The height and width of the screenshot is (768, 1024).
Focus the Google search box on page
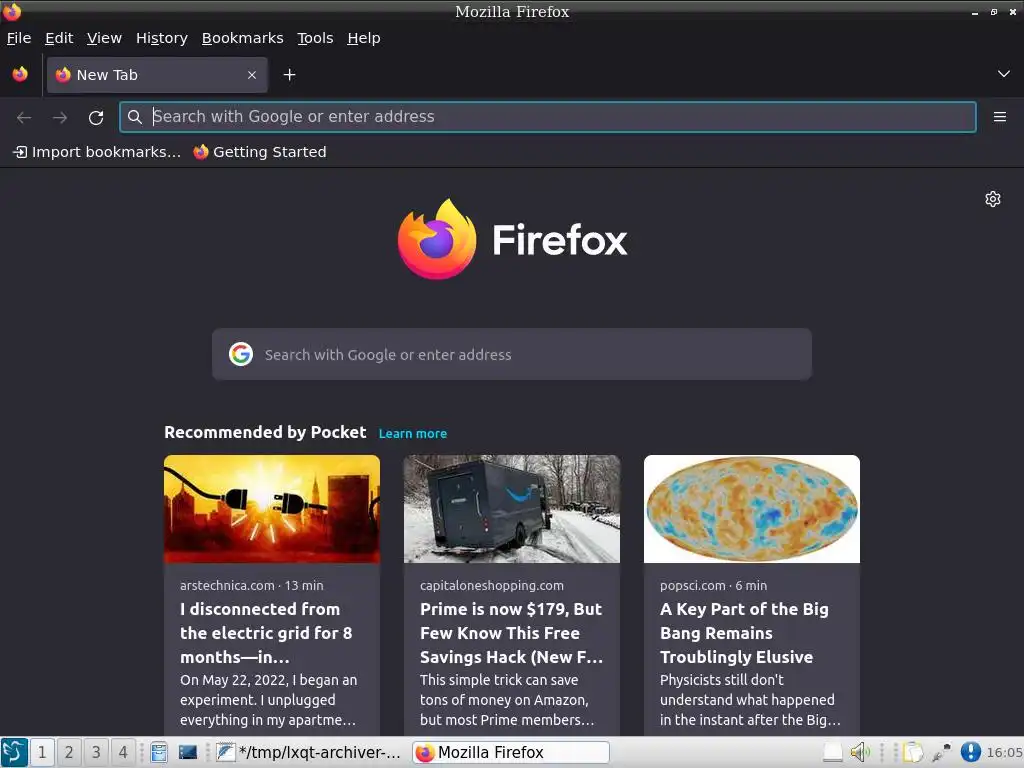(x=511, y=354)
